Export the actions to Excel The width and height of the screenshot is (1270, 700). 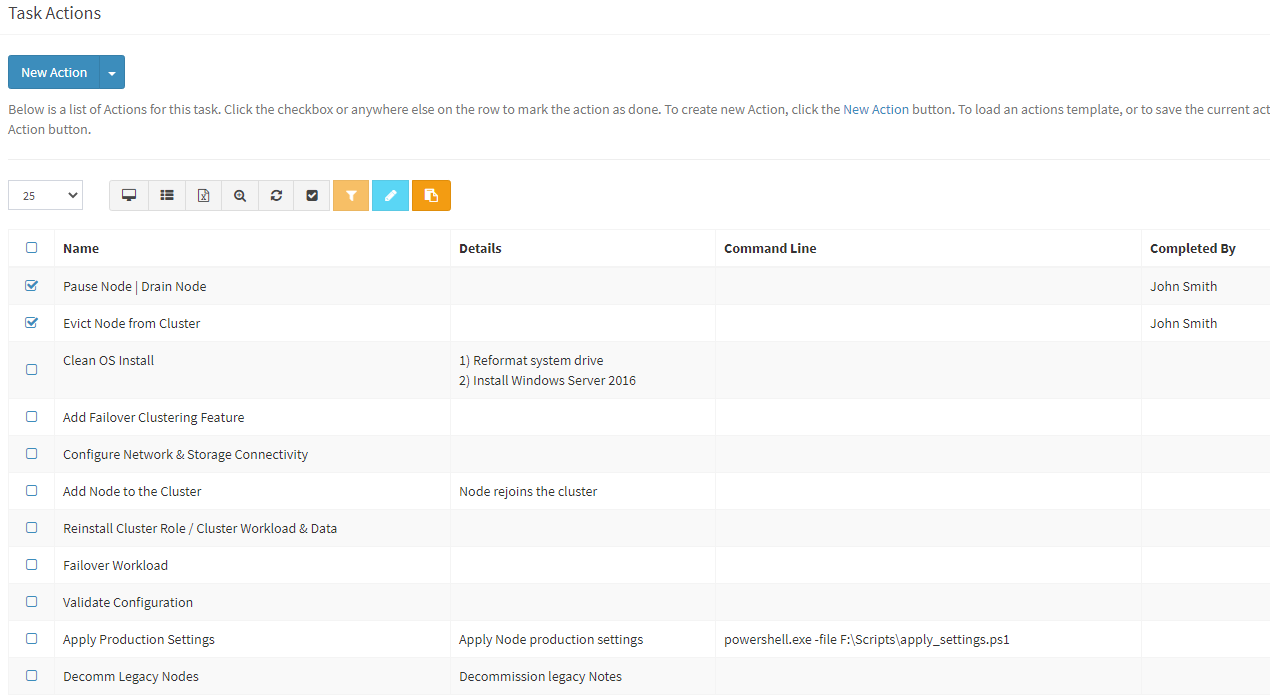[204, 196]
